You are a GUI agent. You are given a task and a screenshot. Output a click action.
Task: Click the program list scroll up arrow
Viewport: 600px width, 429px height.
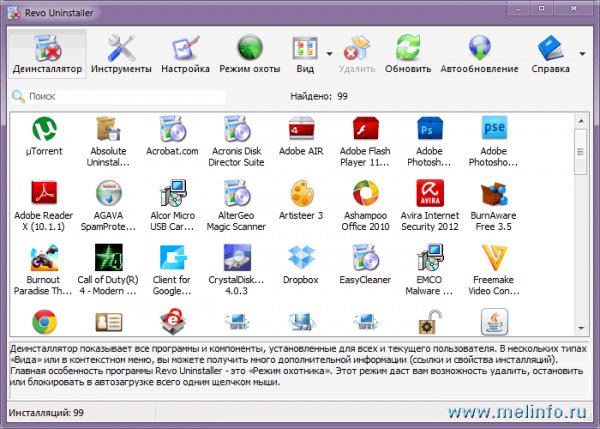(581, 121)
